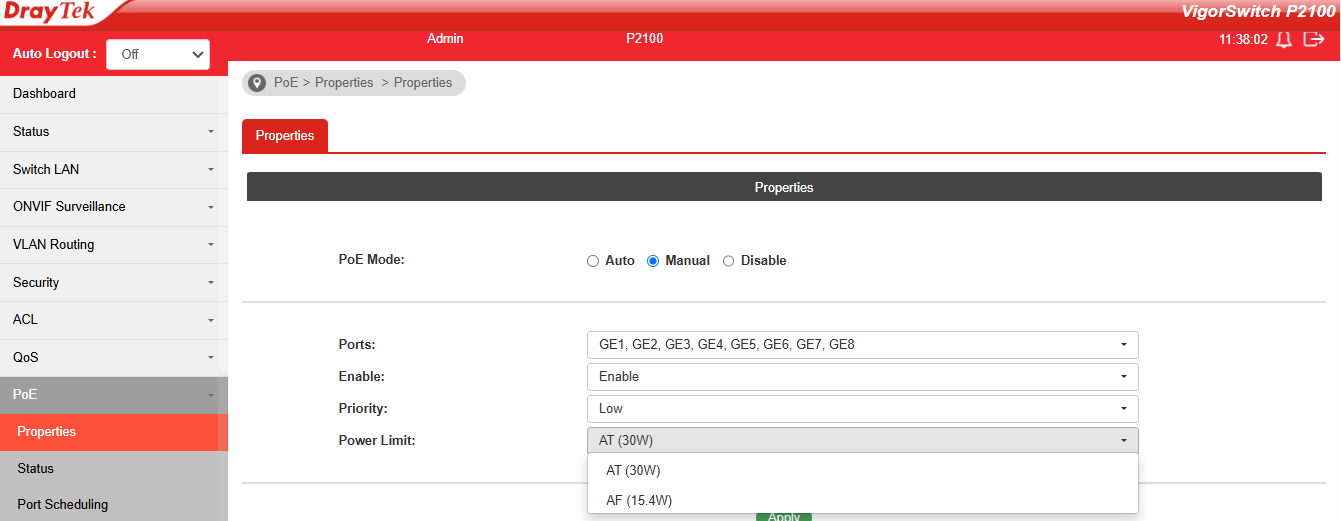Choose AT (30W) power limit option
1341x521 pixels.
point(633,471)
